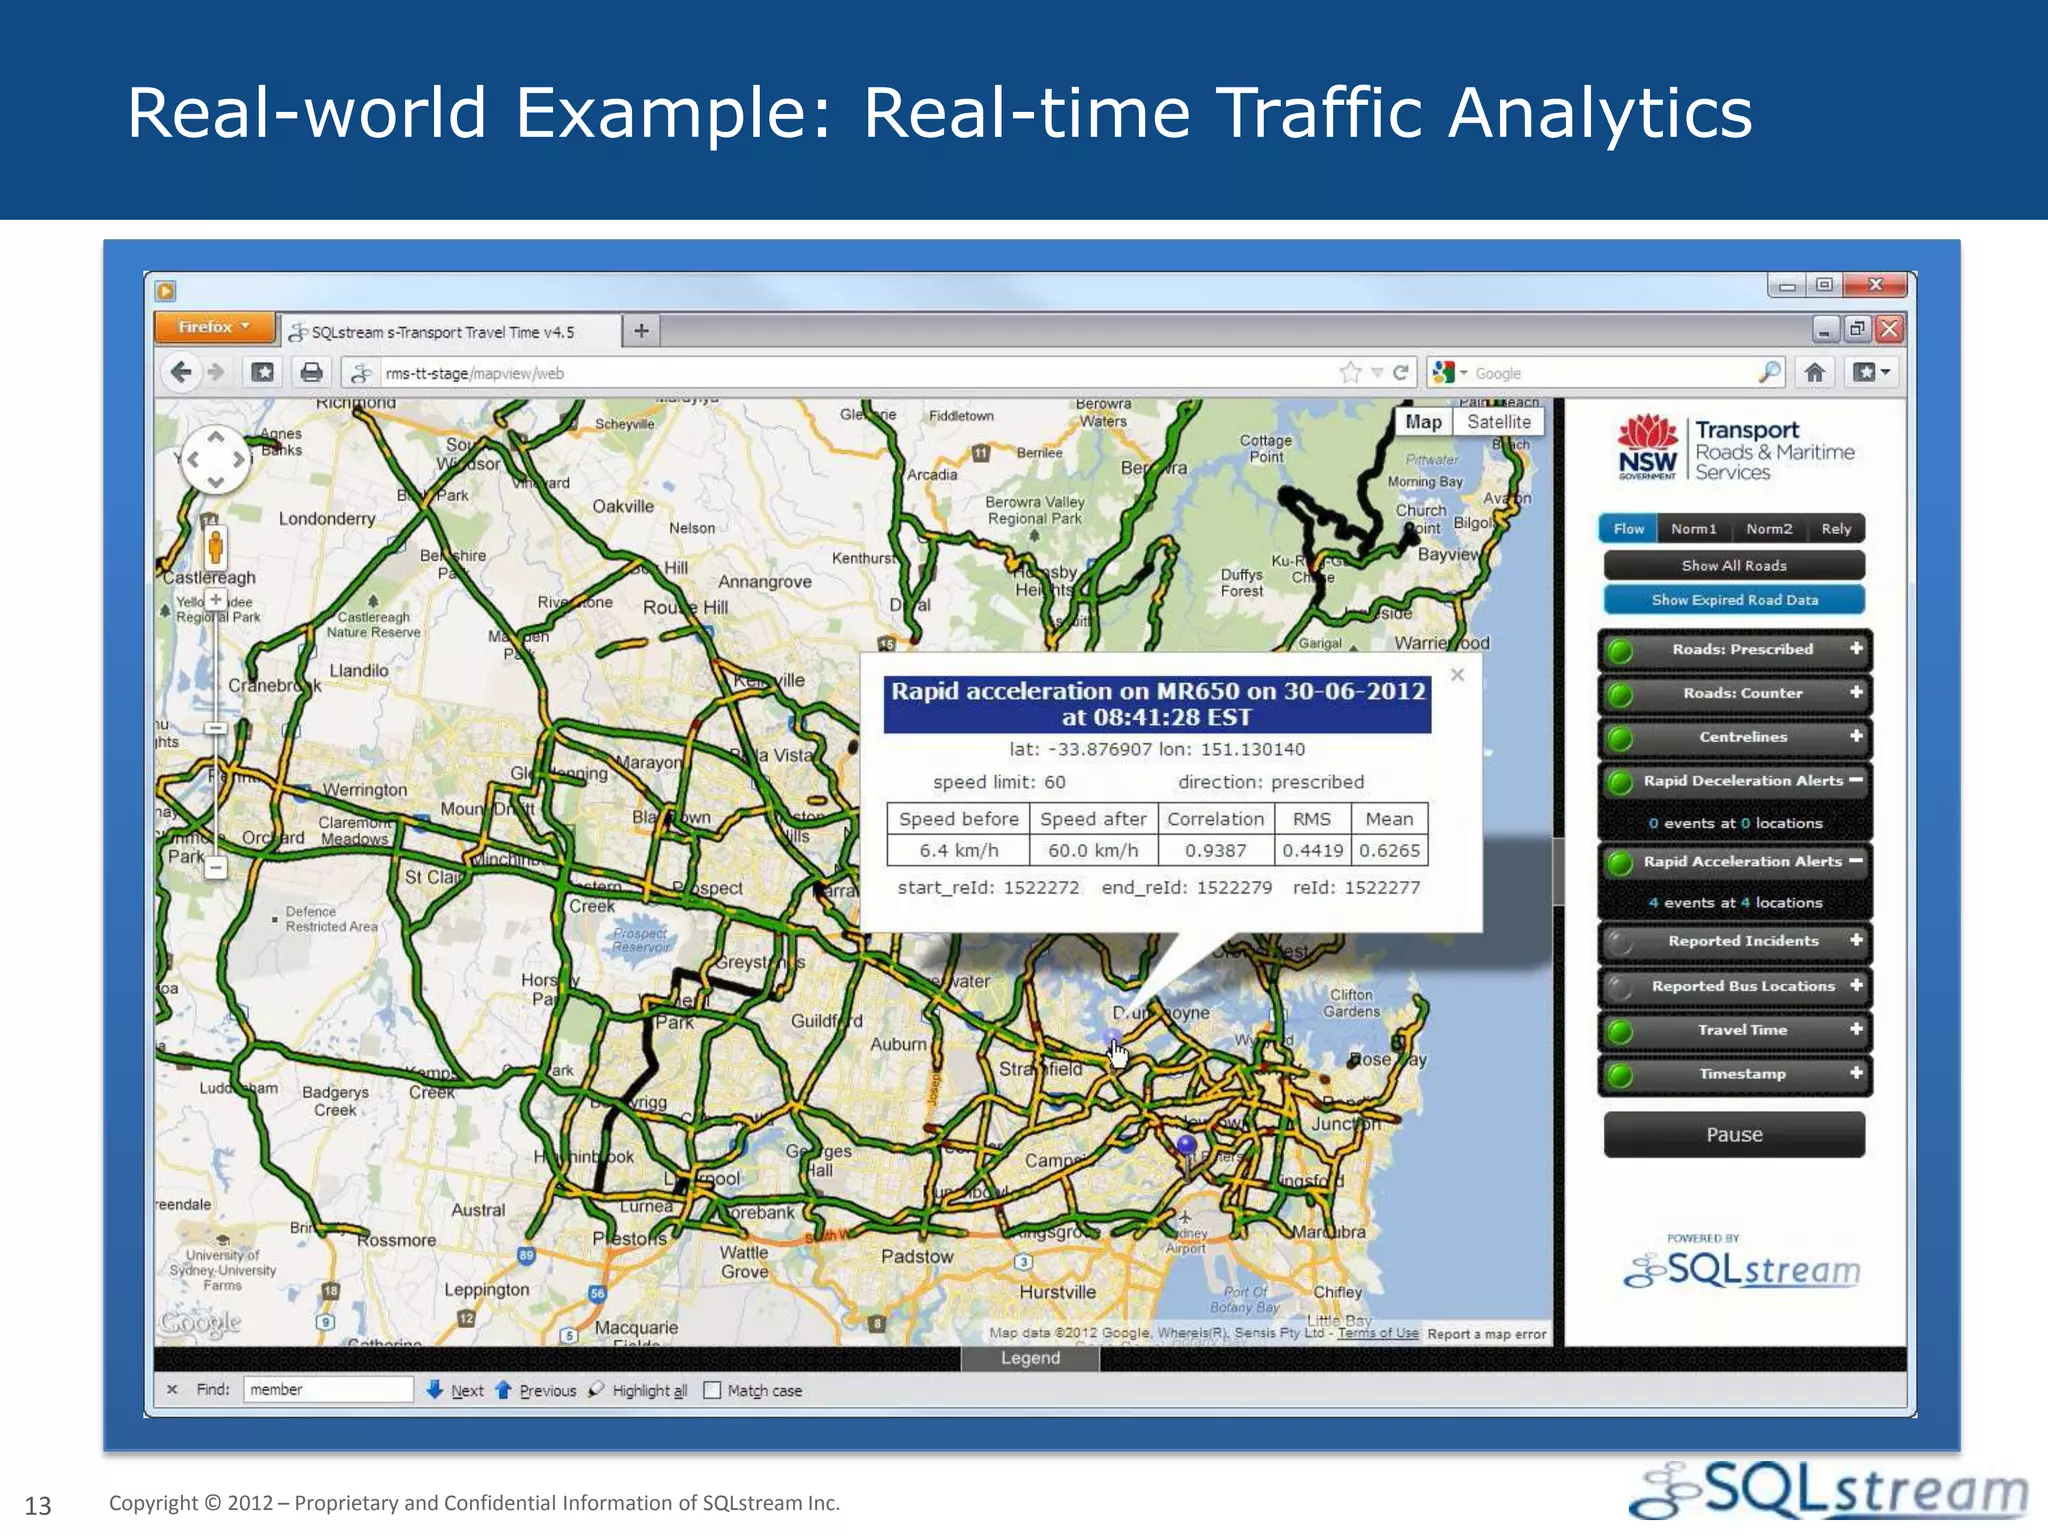Expand the Timestamp panel
This screenshot has height=1536, width=2048.
(x=1856, y=1073)
